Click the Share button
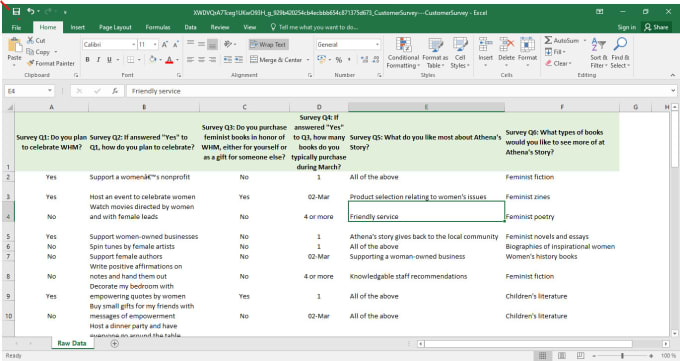680x361 pixels. click(656, 27)
